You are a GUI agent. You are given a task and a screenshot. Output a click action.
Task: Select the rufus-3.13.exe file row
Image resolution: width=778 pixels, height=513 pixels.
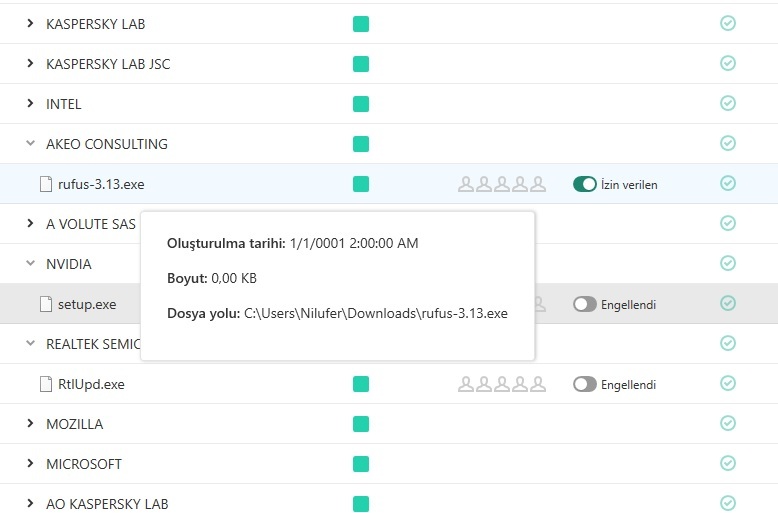pyautogui.click(x=389, y=184)
